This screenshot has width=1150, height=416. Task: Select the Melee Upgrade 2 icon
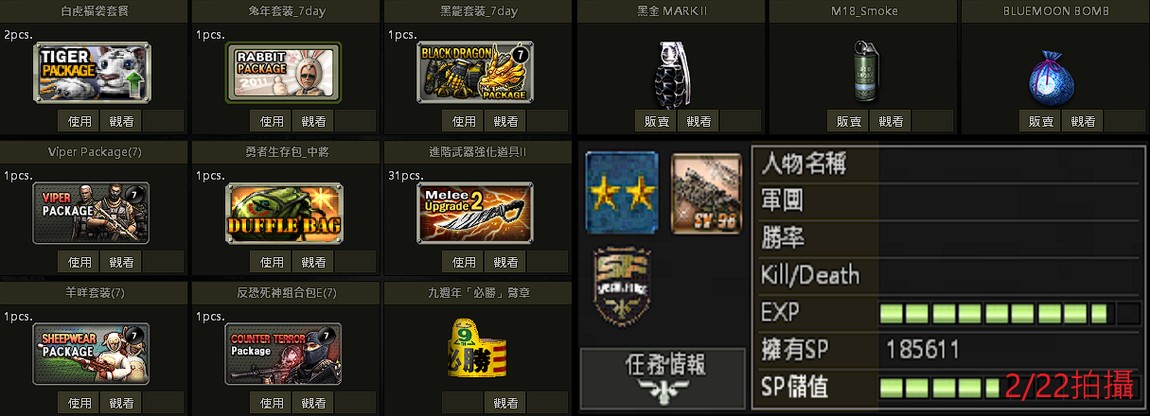click(x=475, y=213)
